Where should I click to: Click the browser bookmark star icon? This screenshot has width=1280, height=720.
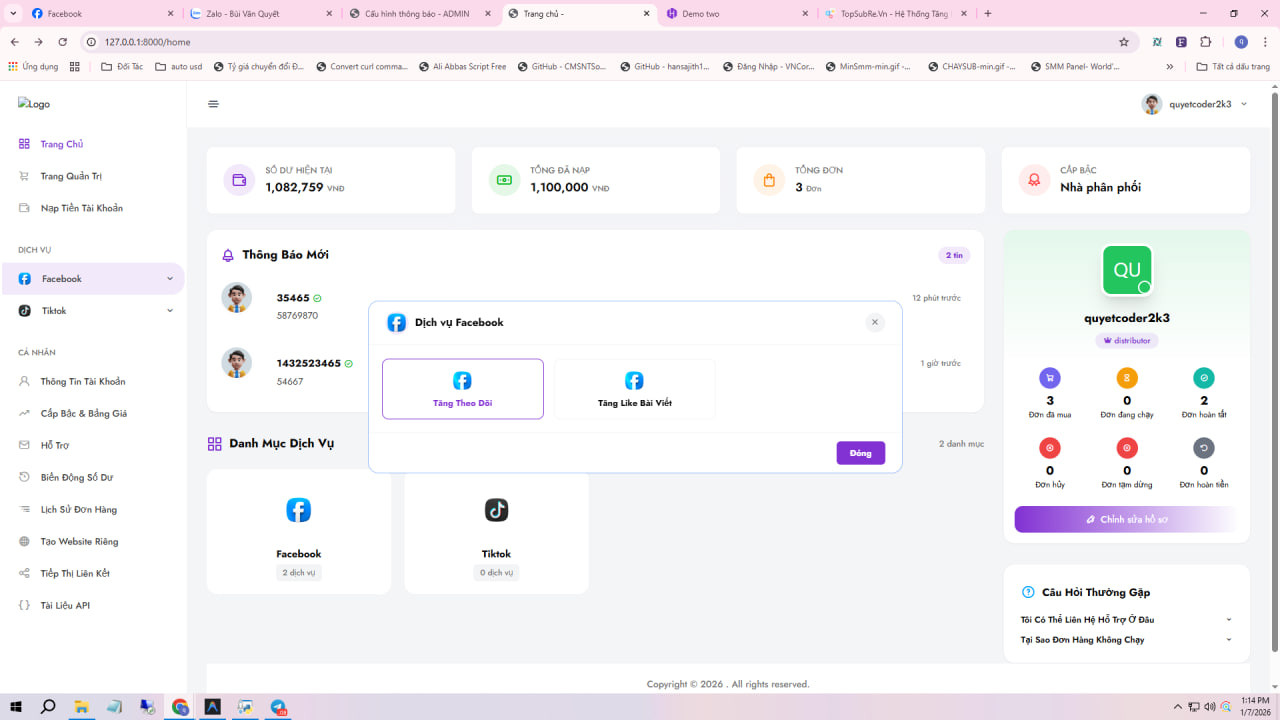(x=1123, y=42)
